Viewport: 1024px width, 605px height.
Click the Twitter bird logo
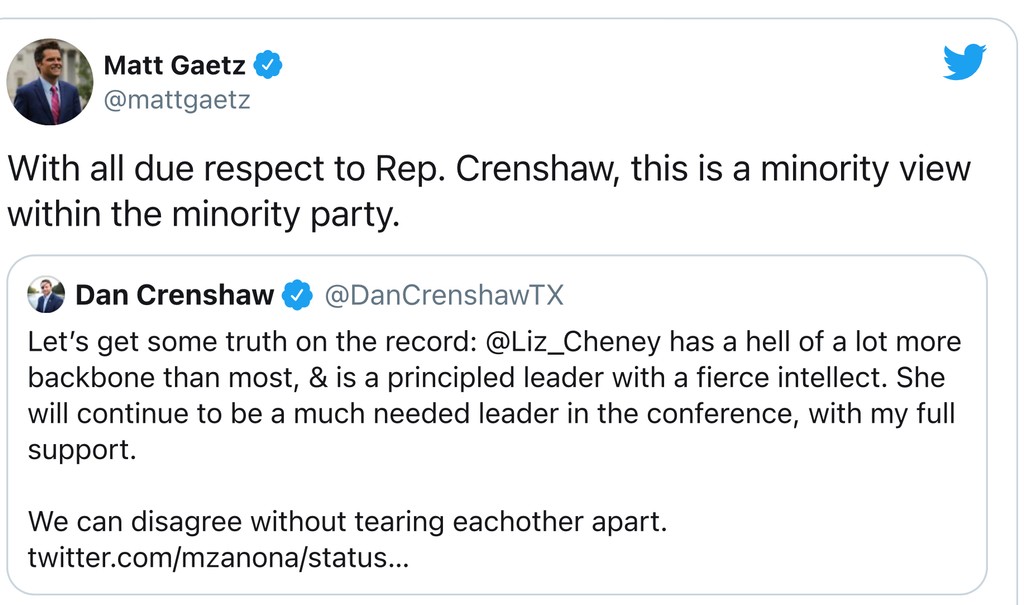pos(964,62)
